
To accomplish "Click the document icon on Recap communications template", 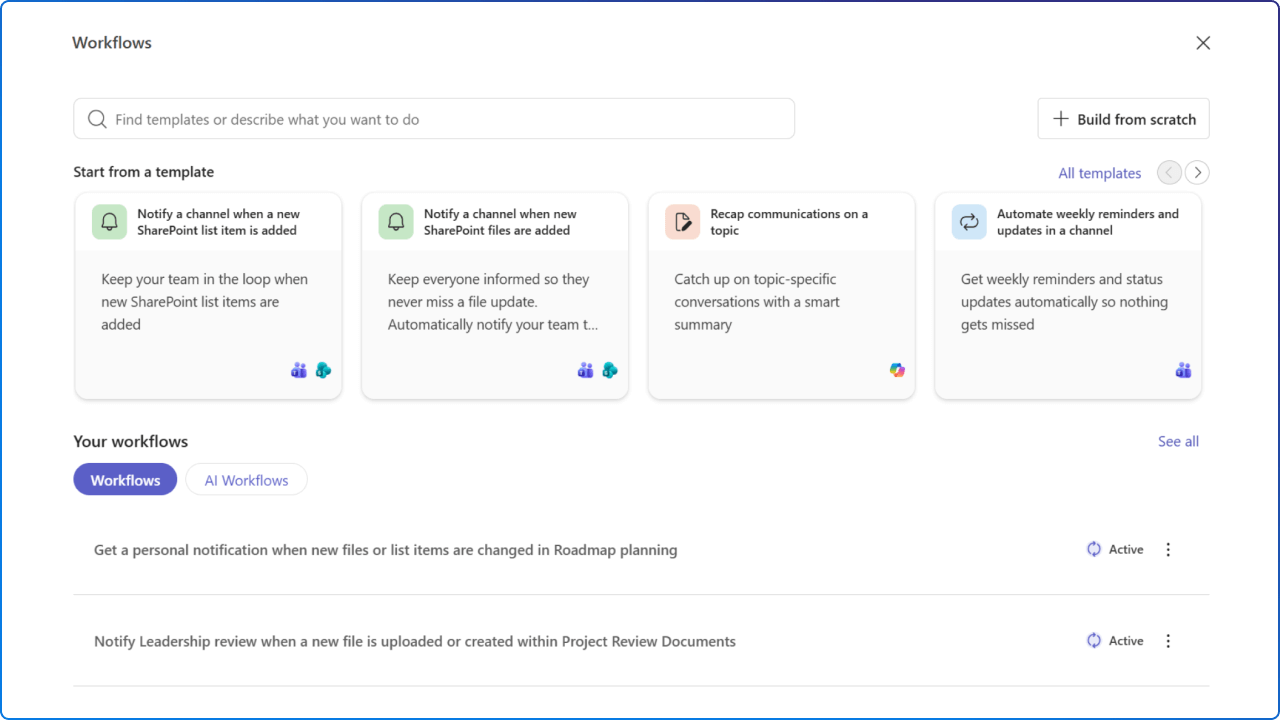I will (682, 221).
